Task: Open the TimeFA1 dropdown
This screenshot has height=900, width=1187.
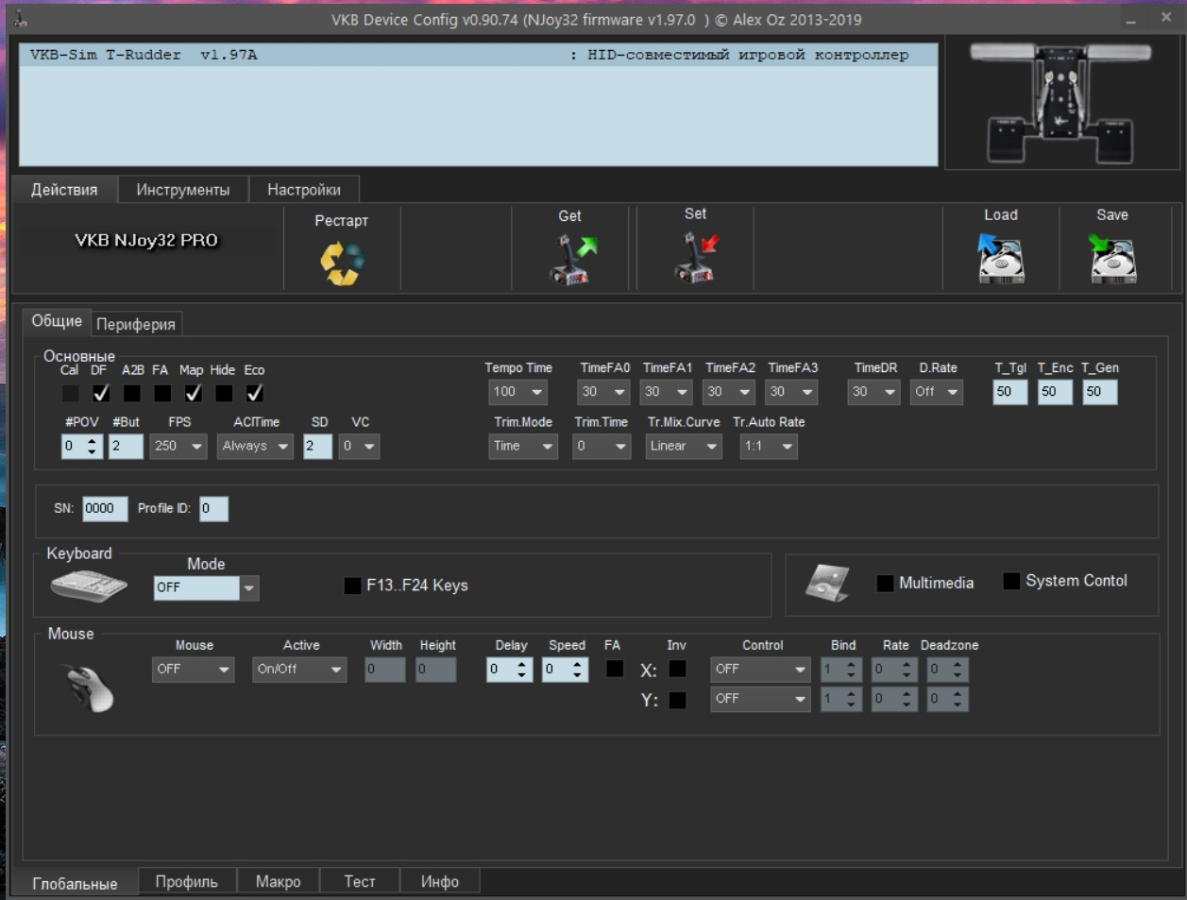Action: (666, 391)
